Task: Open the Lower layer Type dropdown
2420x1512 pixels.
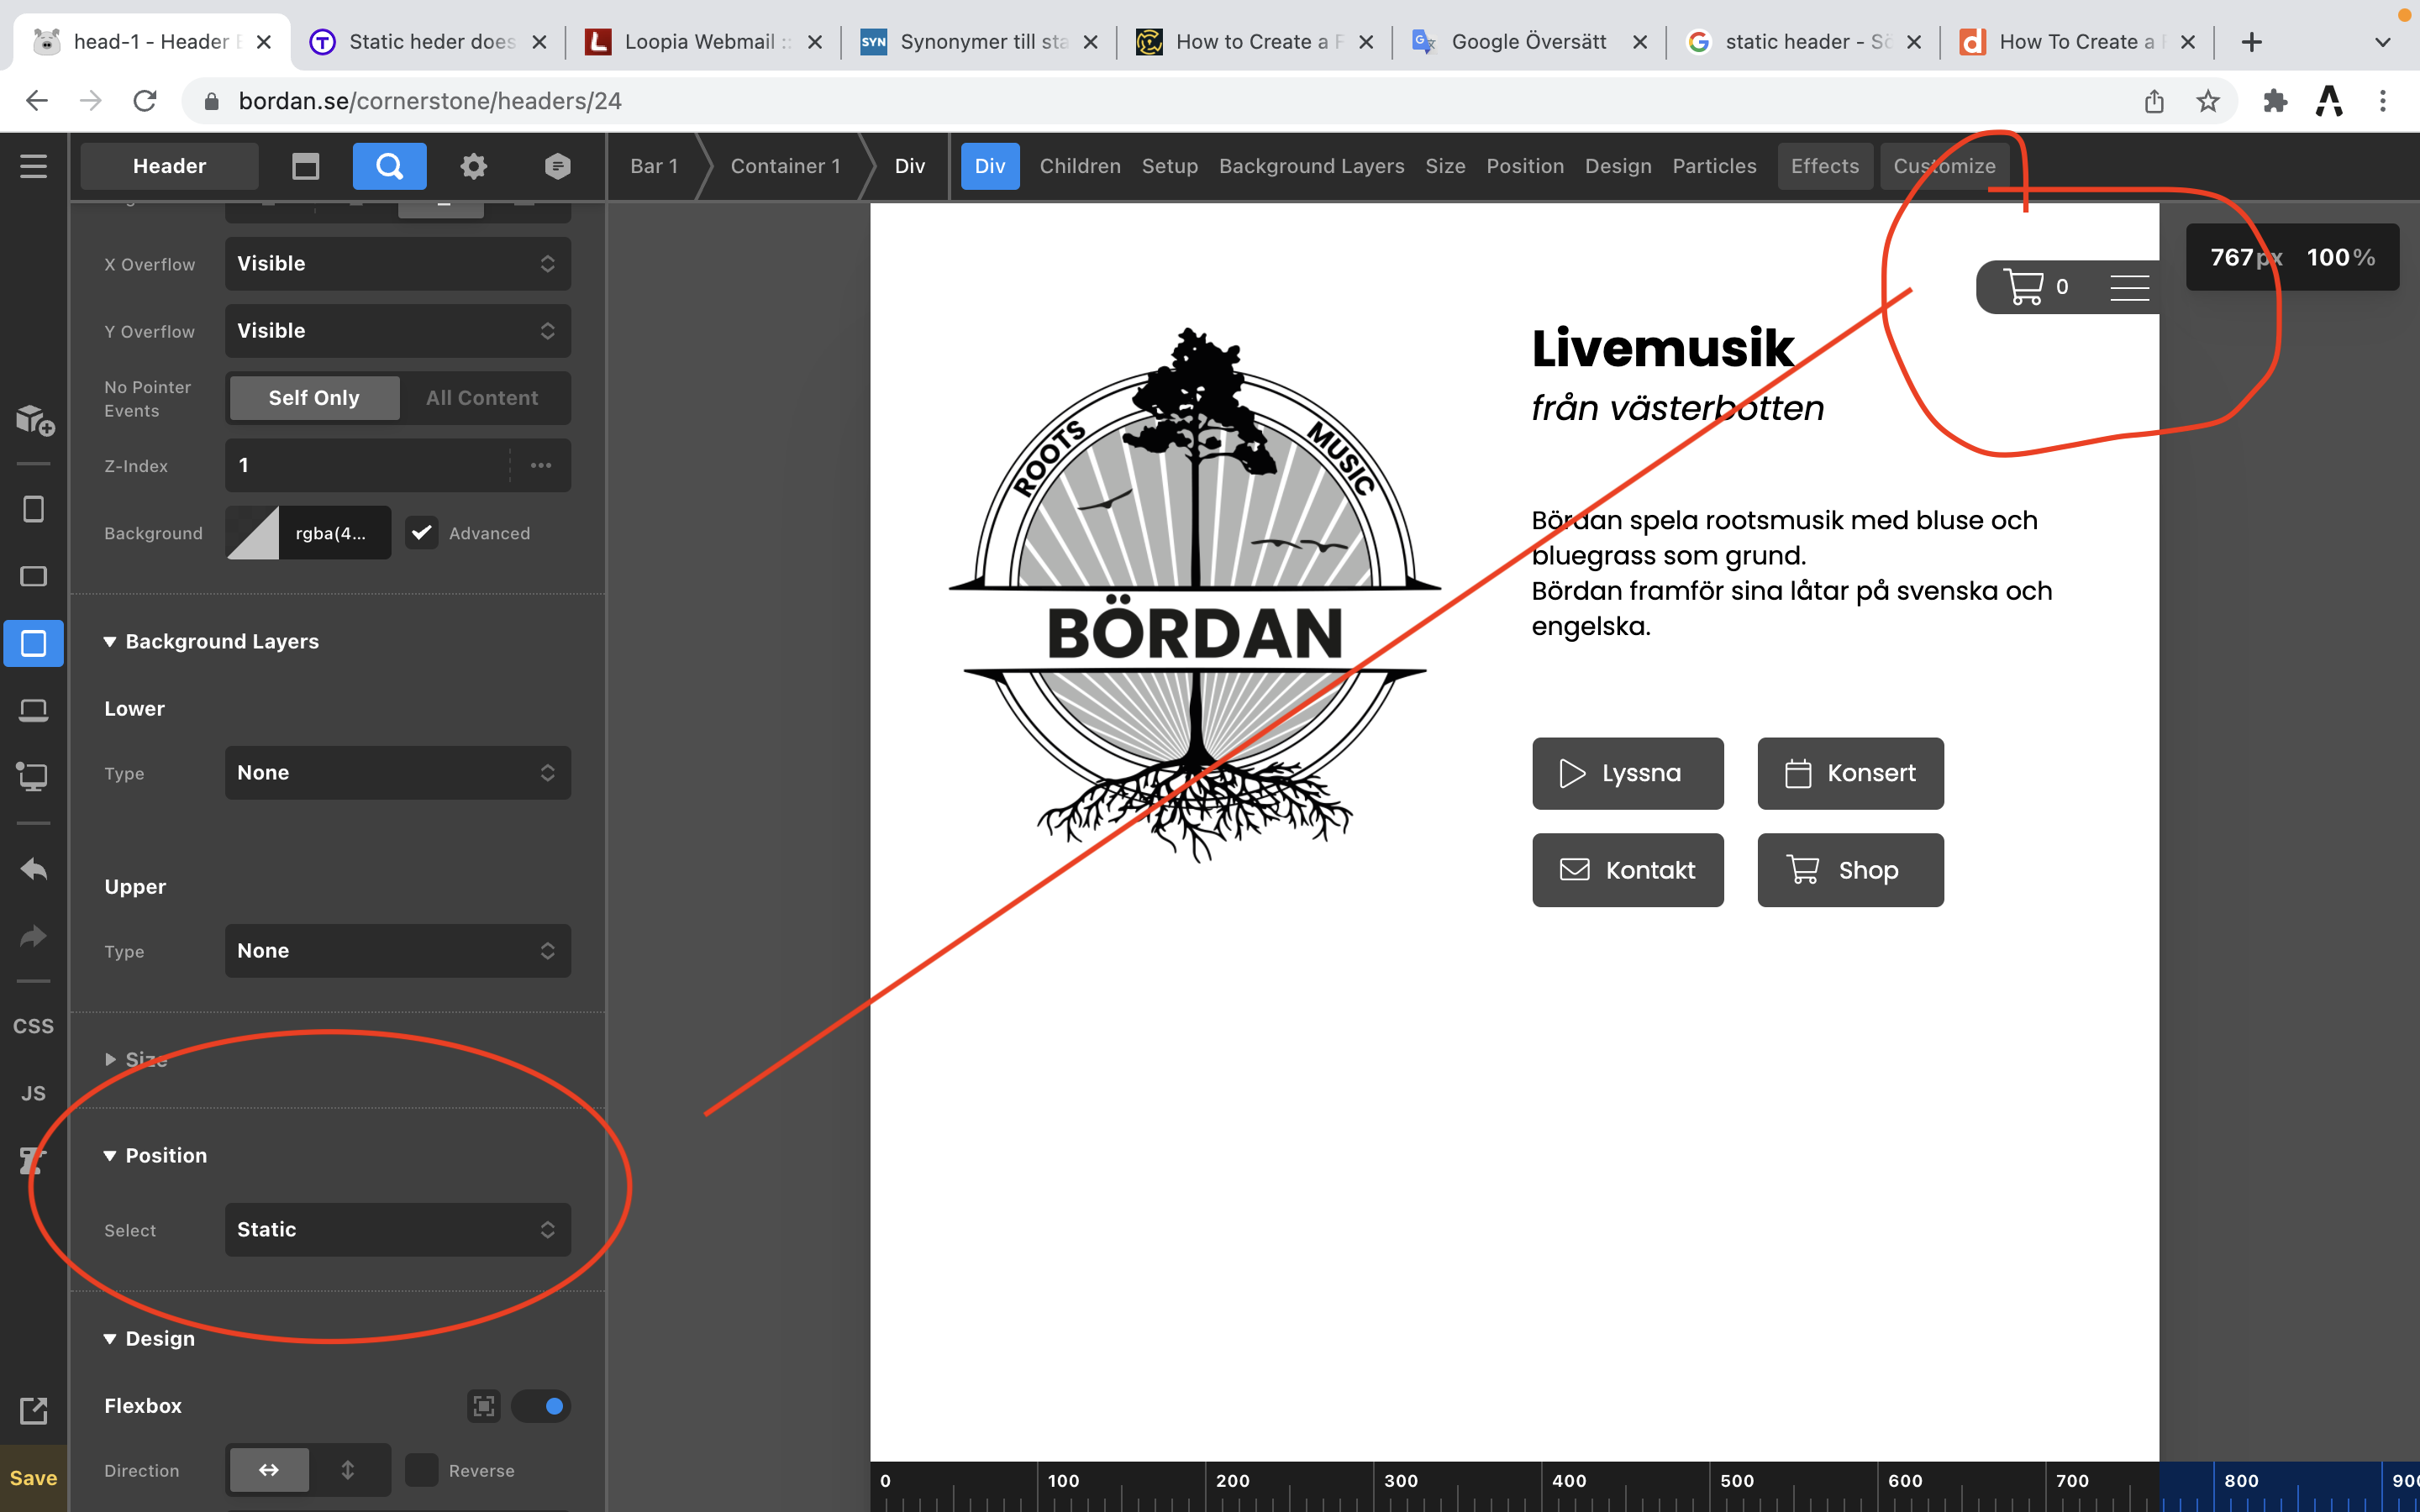Action: [398, 773]
